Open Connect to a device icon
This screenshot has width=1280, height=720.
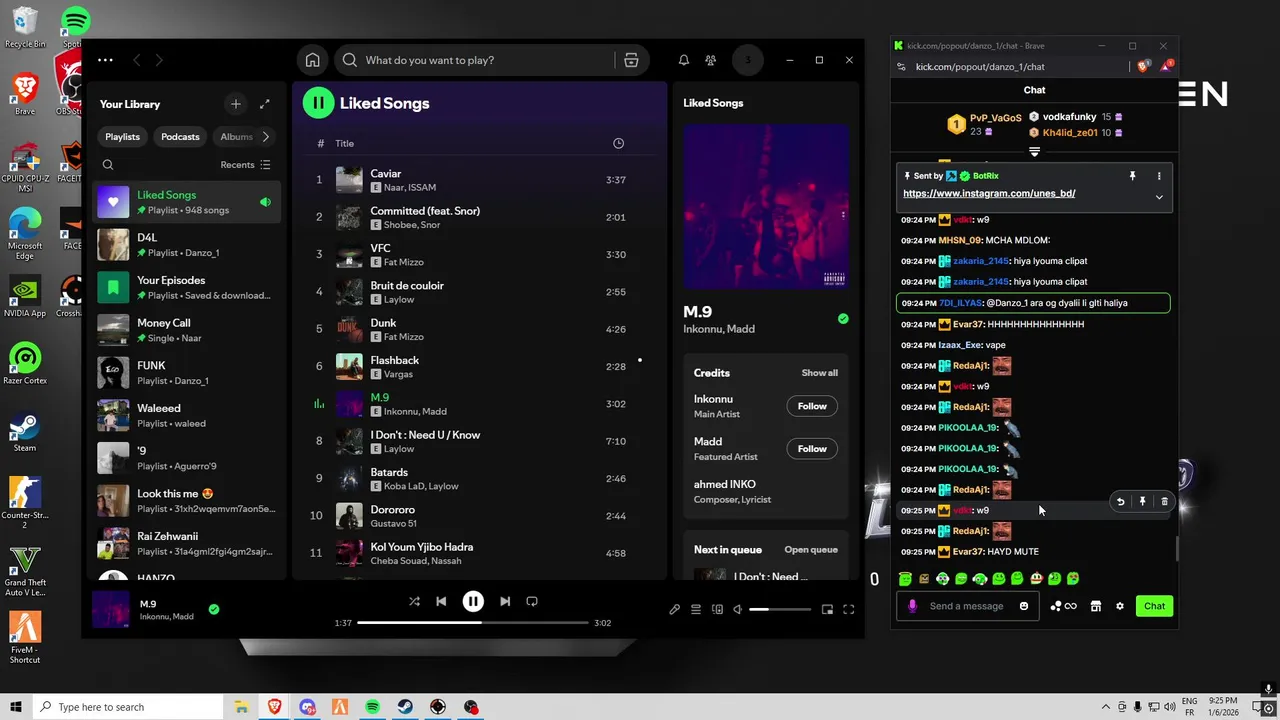[717, 609]
